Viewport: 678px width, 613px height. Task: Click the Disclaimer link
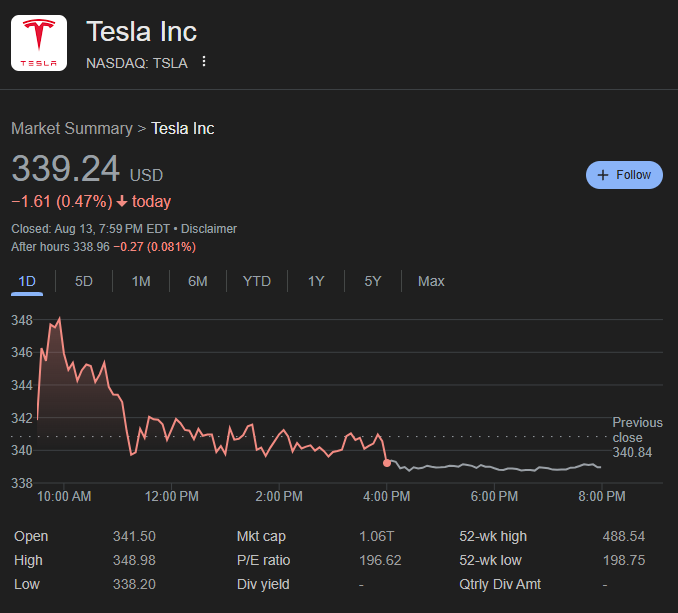(209, 229)
